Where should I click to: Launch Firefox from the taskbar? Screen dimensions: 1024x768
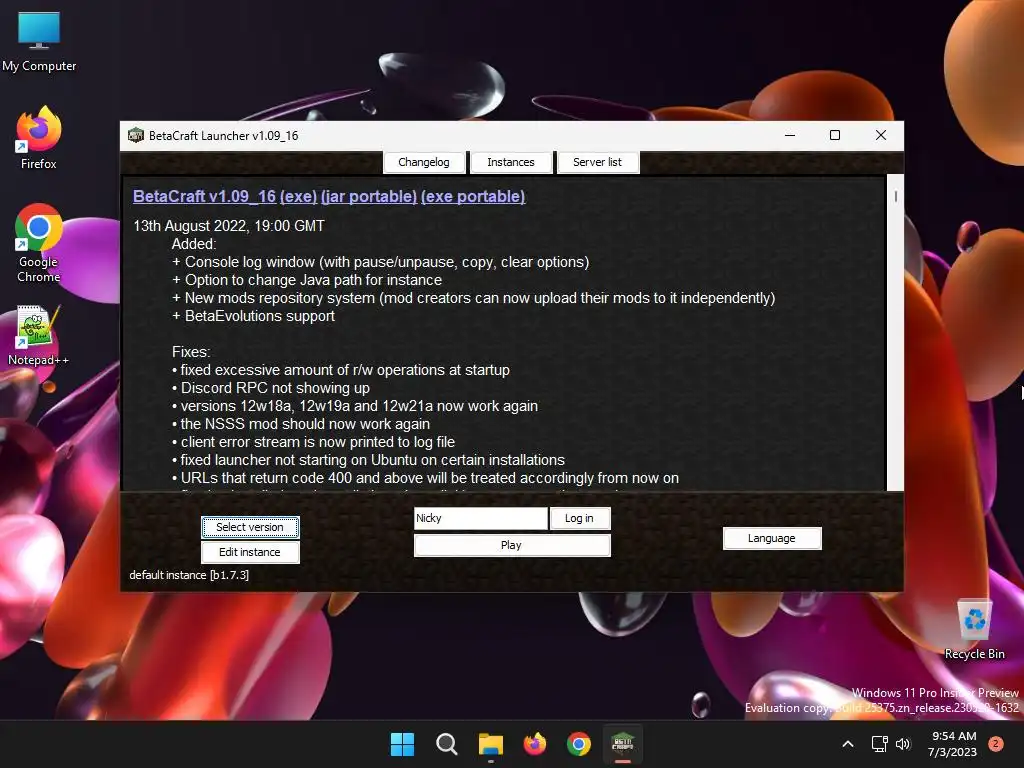tap(535, 744)
